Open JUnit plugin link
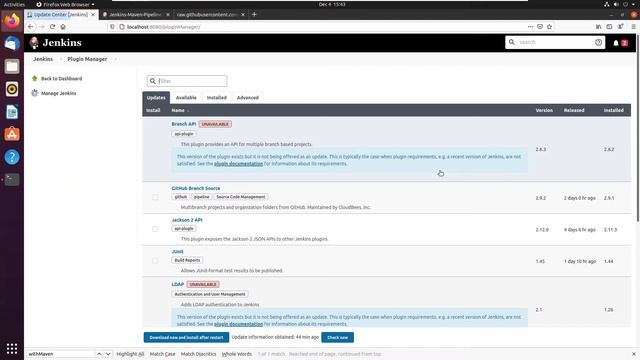 177,251
